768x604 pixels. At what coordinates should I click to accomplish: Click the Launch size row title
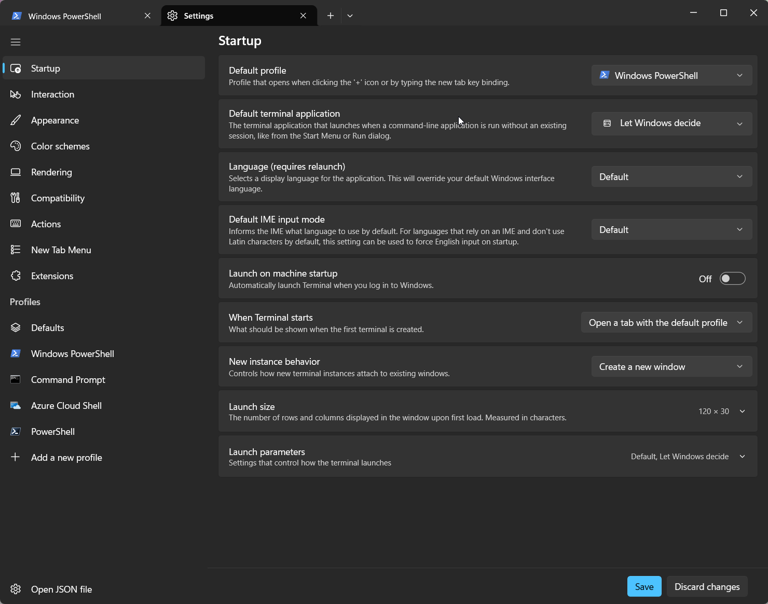252,407
